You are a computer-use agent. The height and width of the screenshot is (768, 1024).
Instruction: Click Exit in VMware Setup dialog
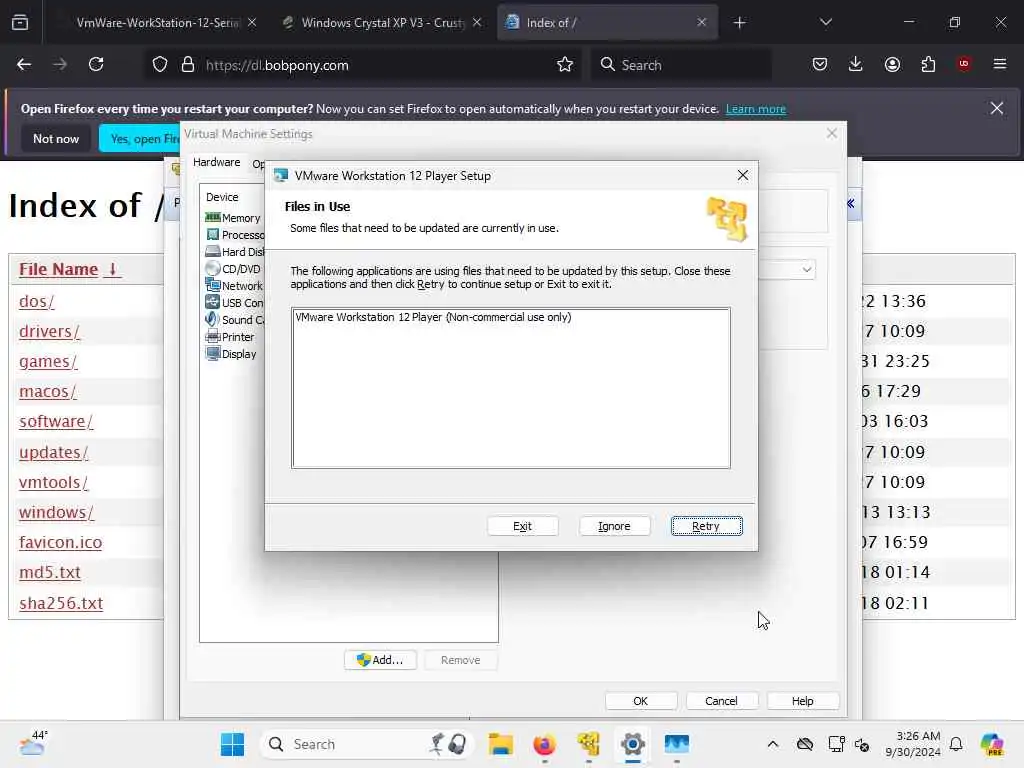[522, 526]
